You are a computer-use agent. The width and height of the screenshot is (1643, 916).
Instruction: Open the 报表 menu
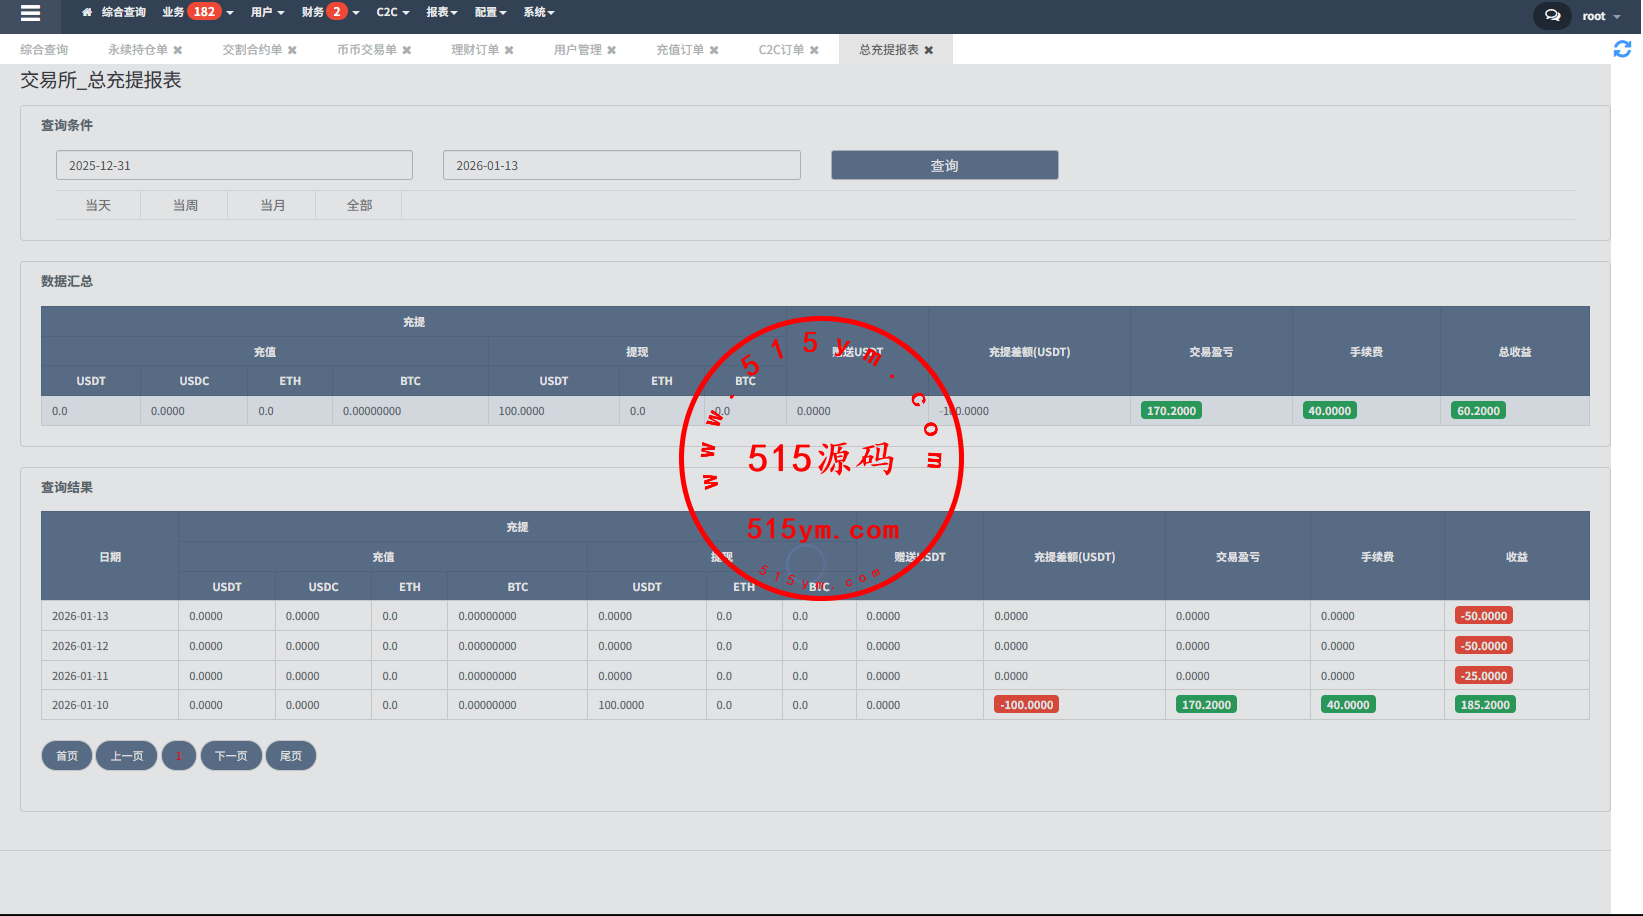click(x=441, y=12)
